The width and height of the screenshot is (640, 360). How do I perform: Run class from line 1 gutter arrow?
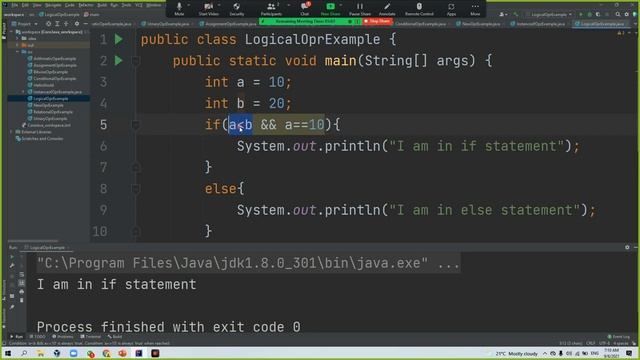[x=118, y=39]
